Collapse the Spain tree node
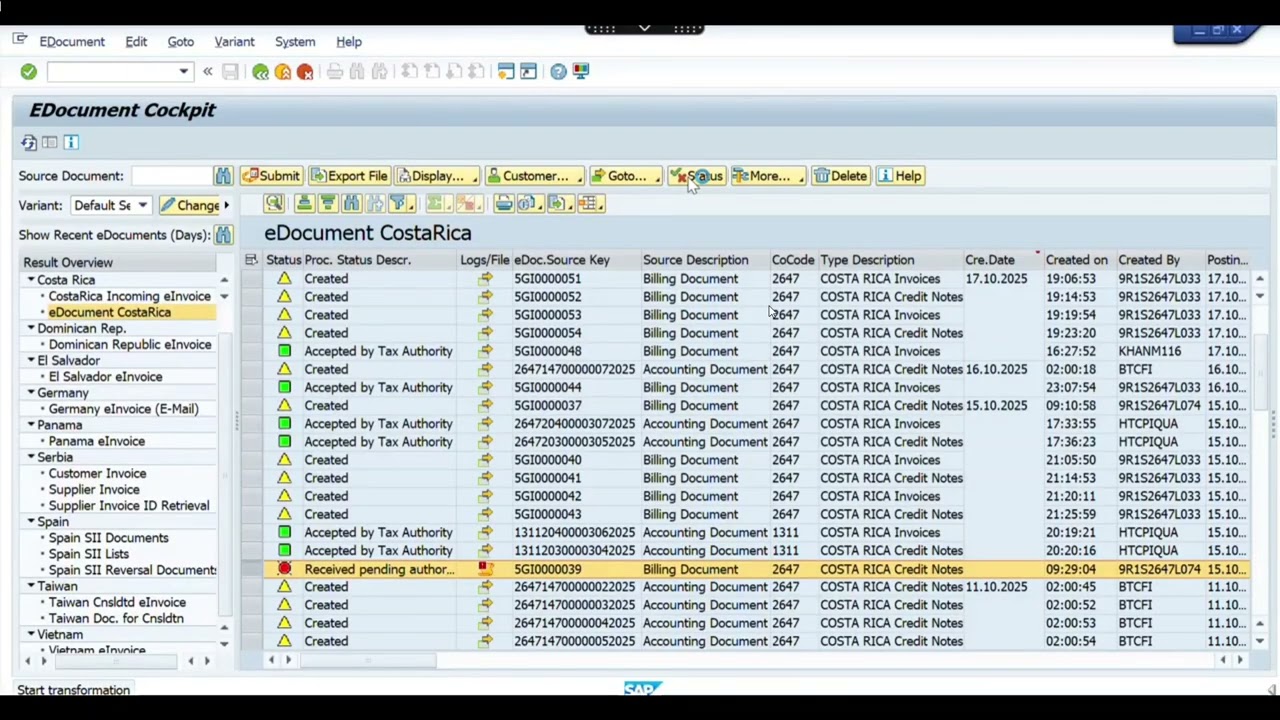 coord(31,522)
